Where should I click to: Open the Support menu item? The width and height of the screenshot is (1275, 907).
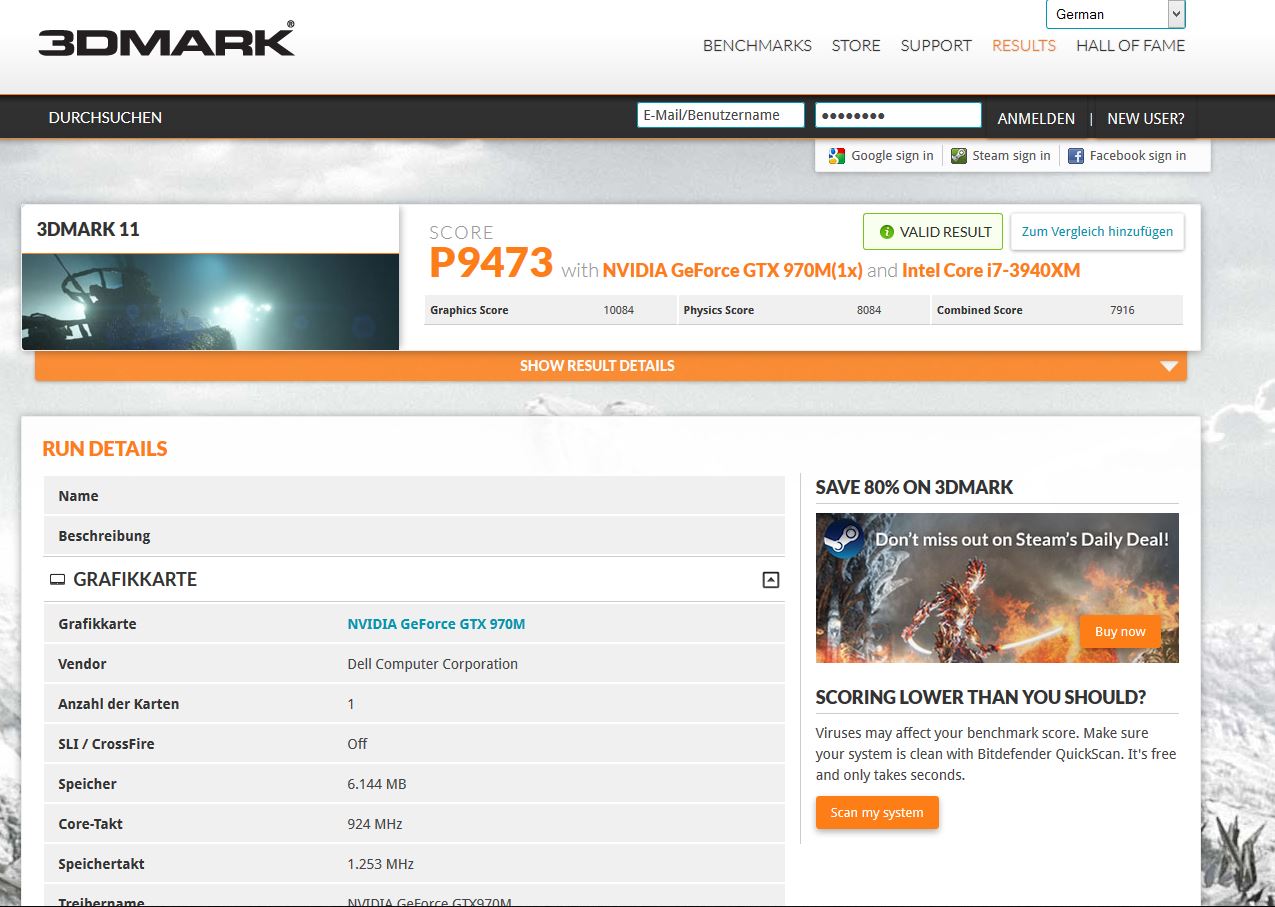click(x=936, y=46)
